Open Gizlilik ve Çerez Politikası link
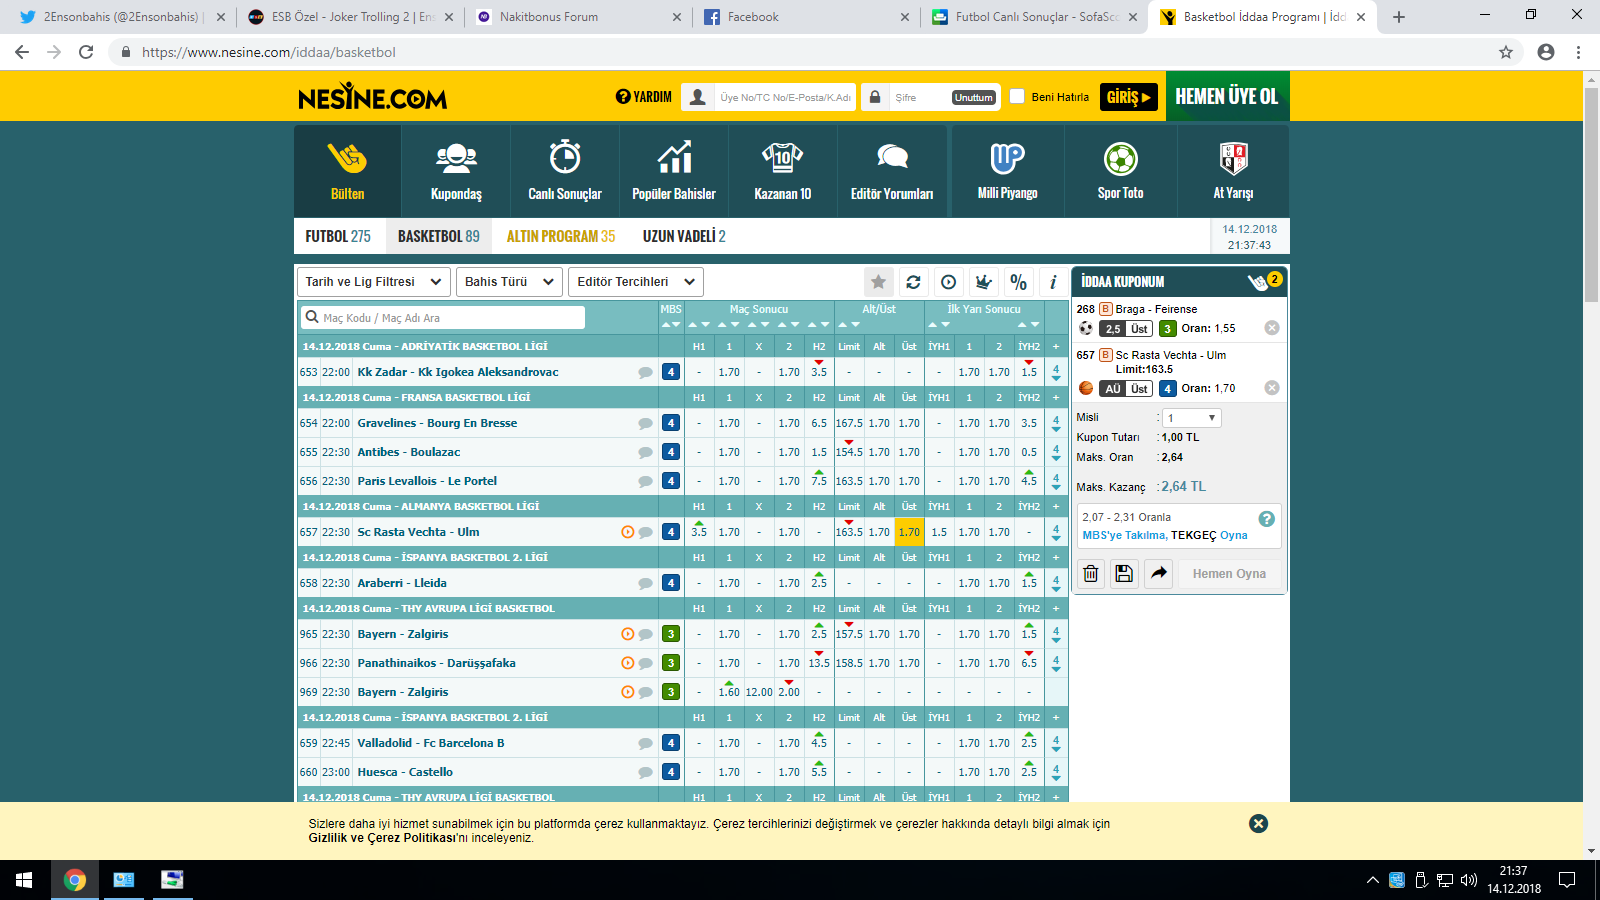 [x=382, y=838]
